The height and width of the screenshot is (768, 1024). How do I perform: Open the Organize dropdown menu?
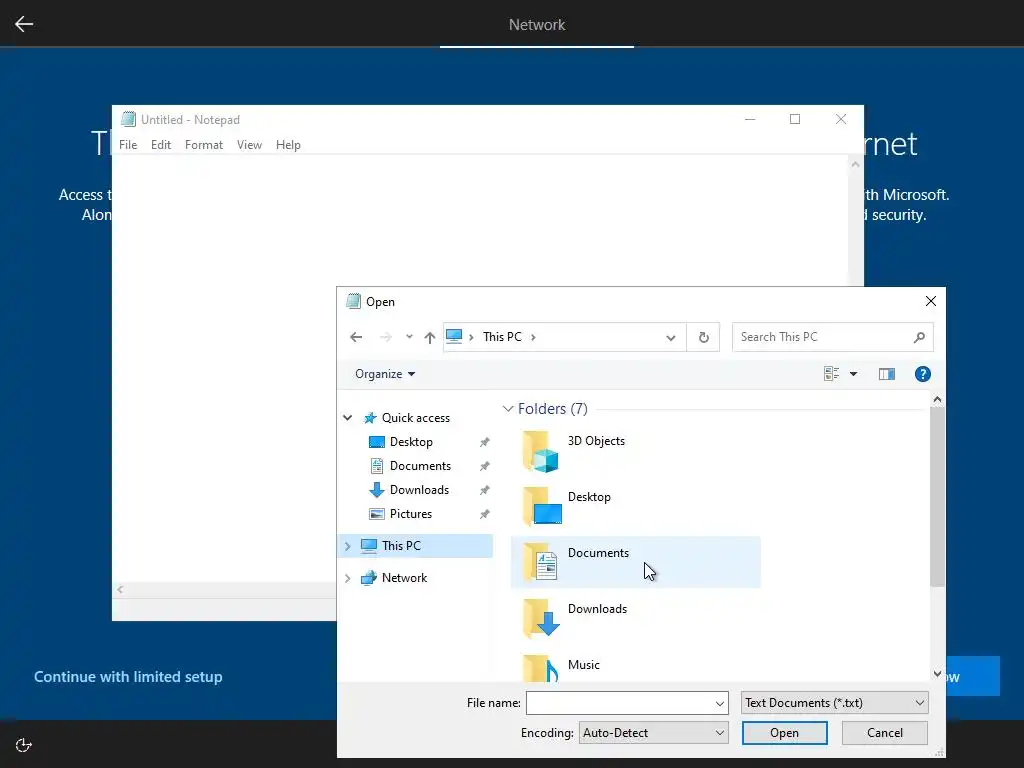(x=385, y=374)
